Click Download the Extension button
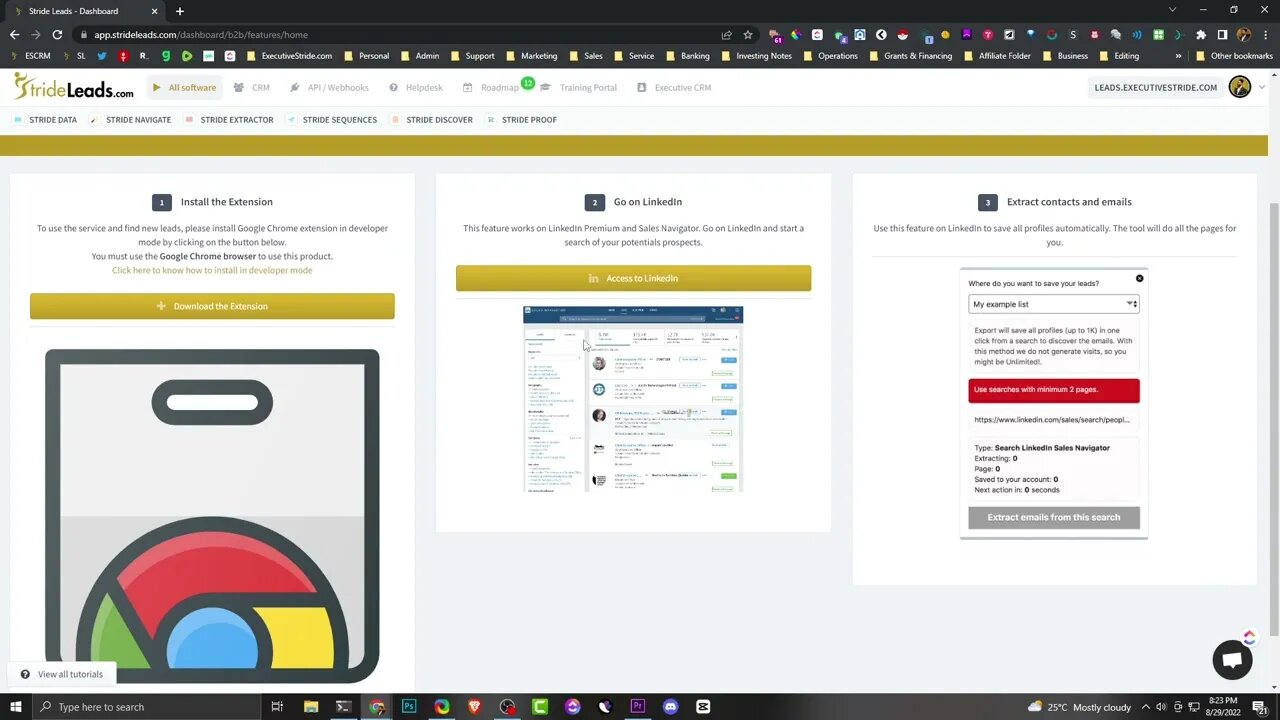This screenshot has width=1280, height=720. pos(212,306)
